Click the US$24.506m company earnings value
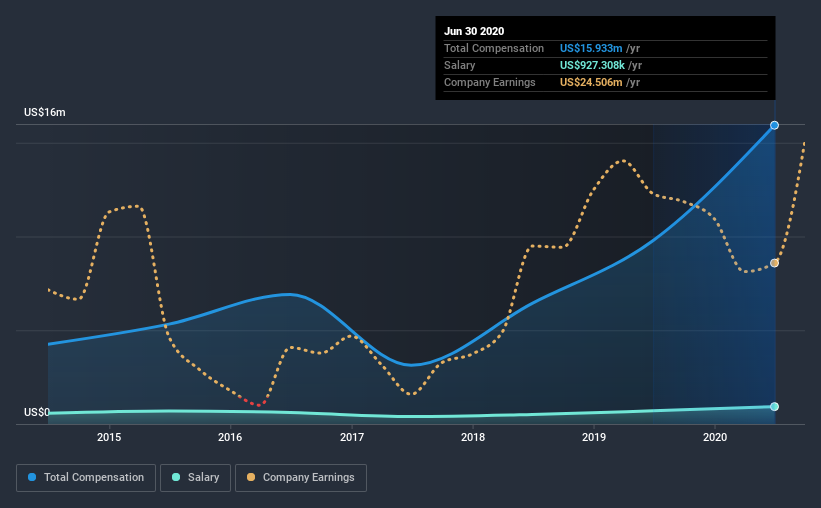This screenshot has height=508, width=821. point(591,82)
